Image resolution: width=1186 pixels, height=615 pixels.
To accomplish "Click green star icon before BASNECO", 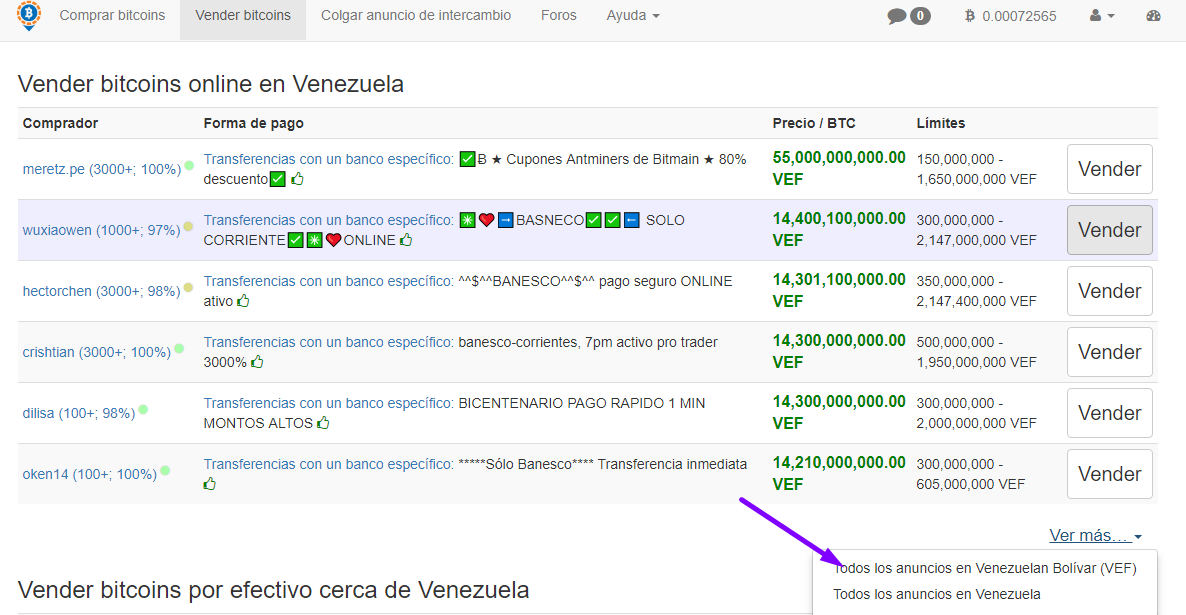I will (467, 220).
